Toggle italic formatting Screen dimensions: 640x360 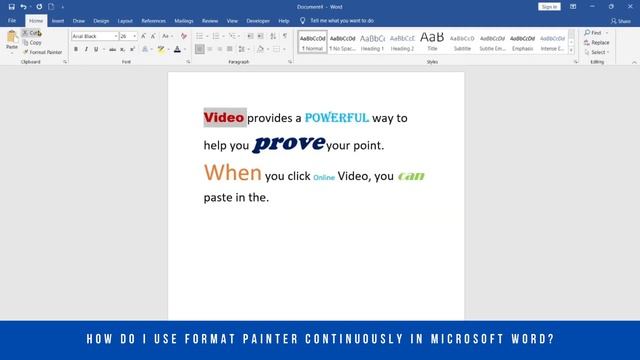point(86,49)
